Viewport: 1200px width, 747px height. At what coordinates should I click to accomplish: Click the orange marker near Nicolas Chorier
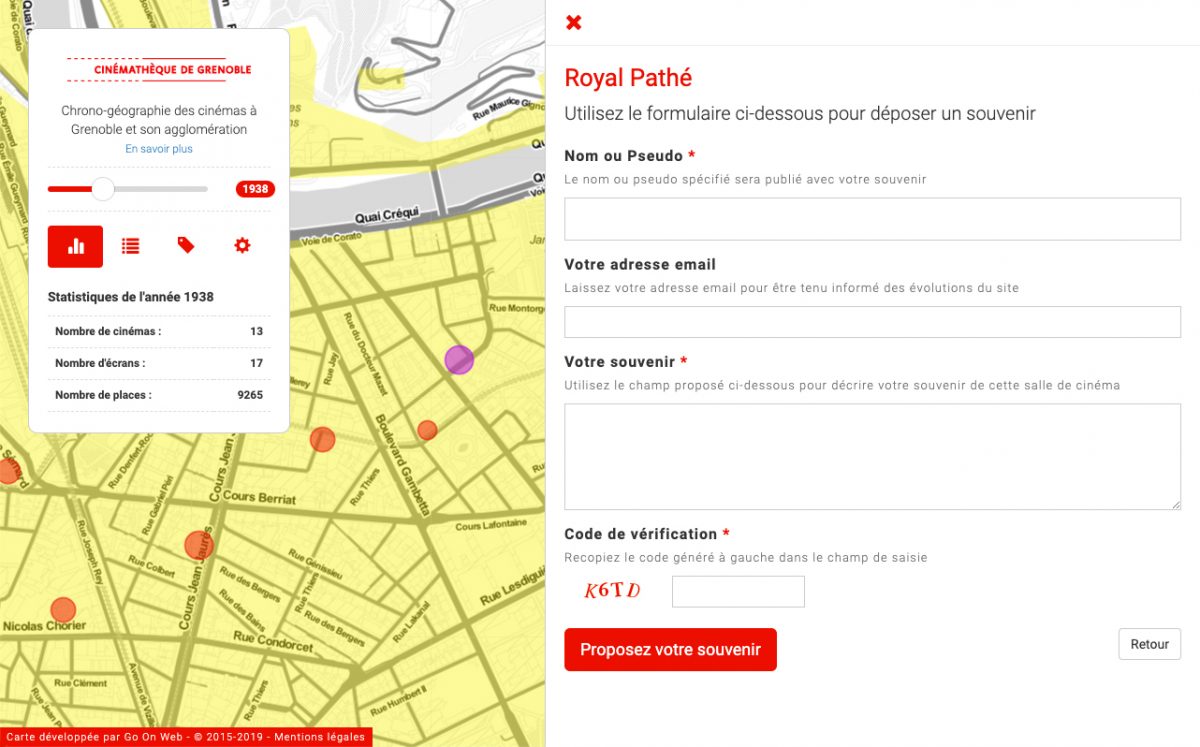point(63,609)
